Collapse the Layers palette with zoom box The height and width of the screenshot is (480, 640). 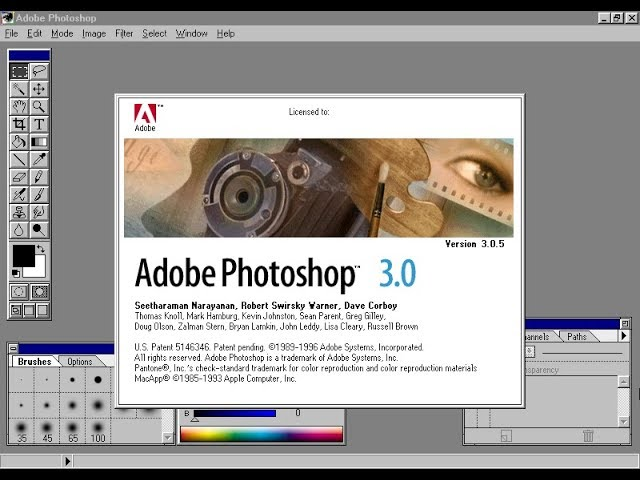point(625,324)
